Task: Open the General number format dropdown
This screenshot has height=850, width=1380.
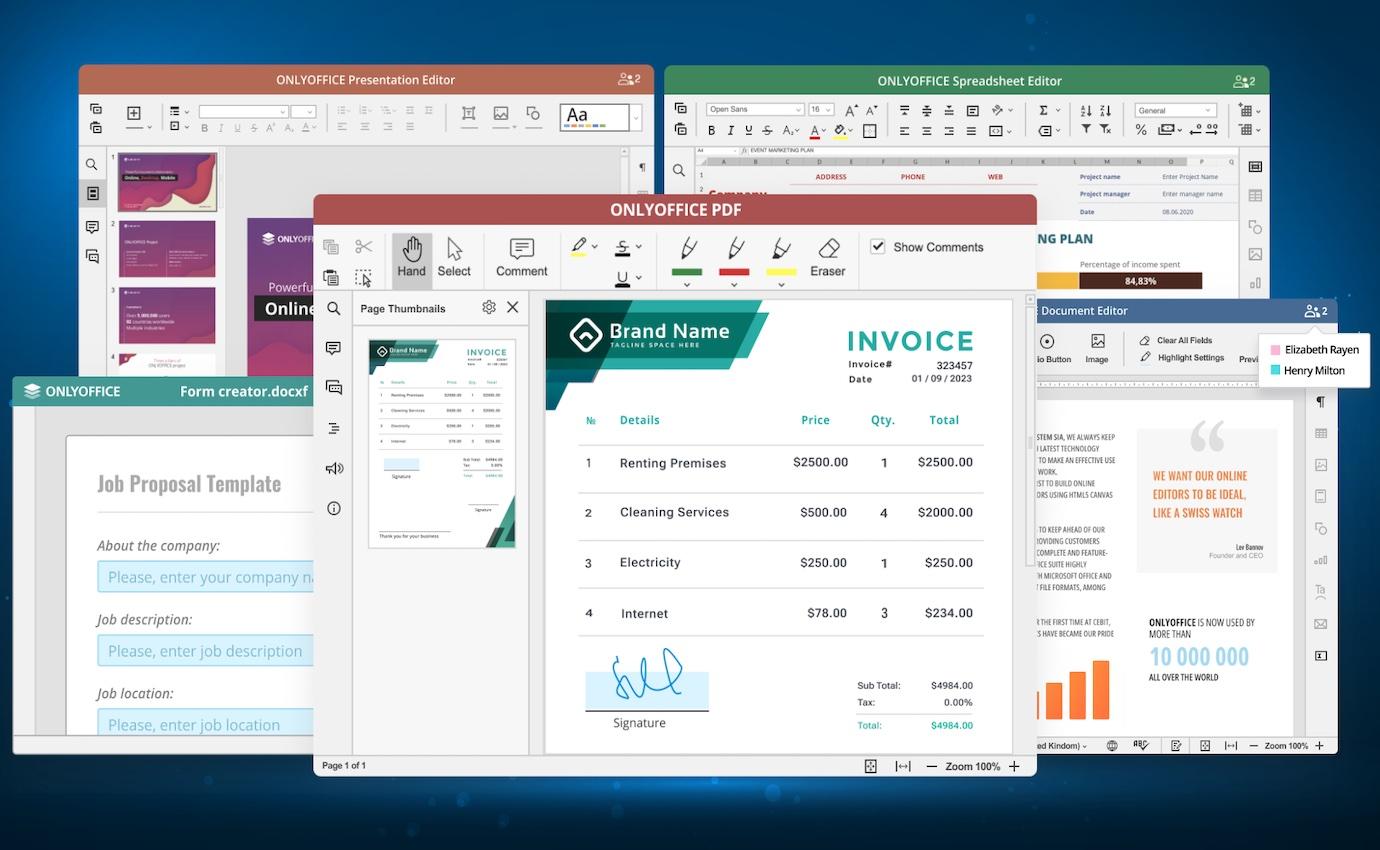Action: pyautogui.click(x=1175, y=110)
